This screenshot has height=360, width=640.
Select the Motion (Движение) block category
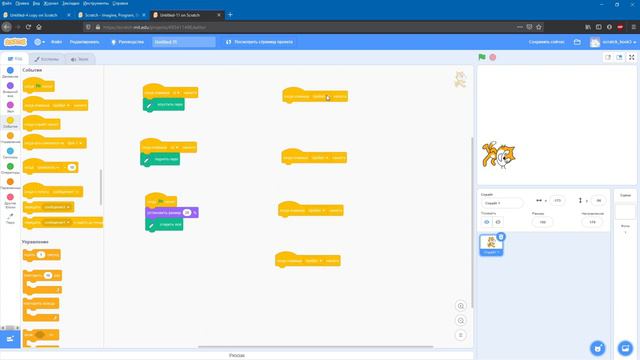[10, 72]
